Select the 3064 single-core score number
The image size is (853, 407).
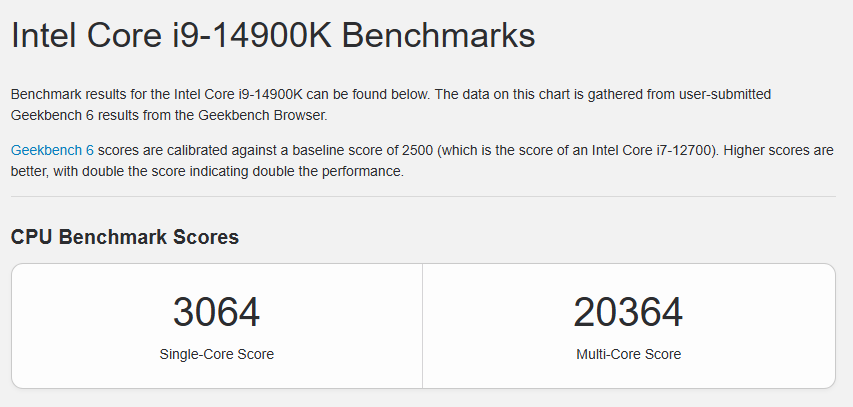217,312
